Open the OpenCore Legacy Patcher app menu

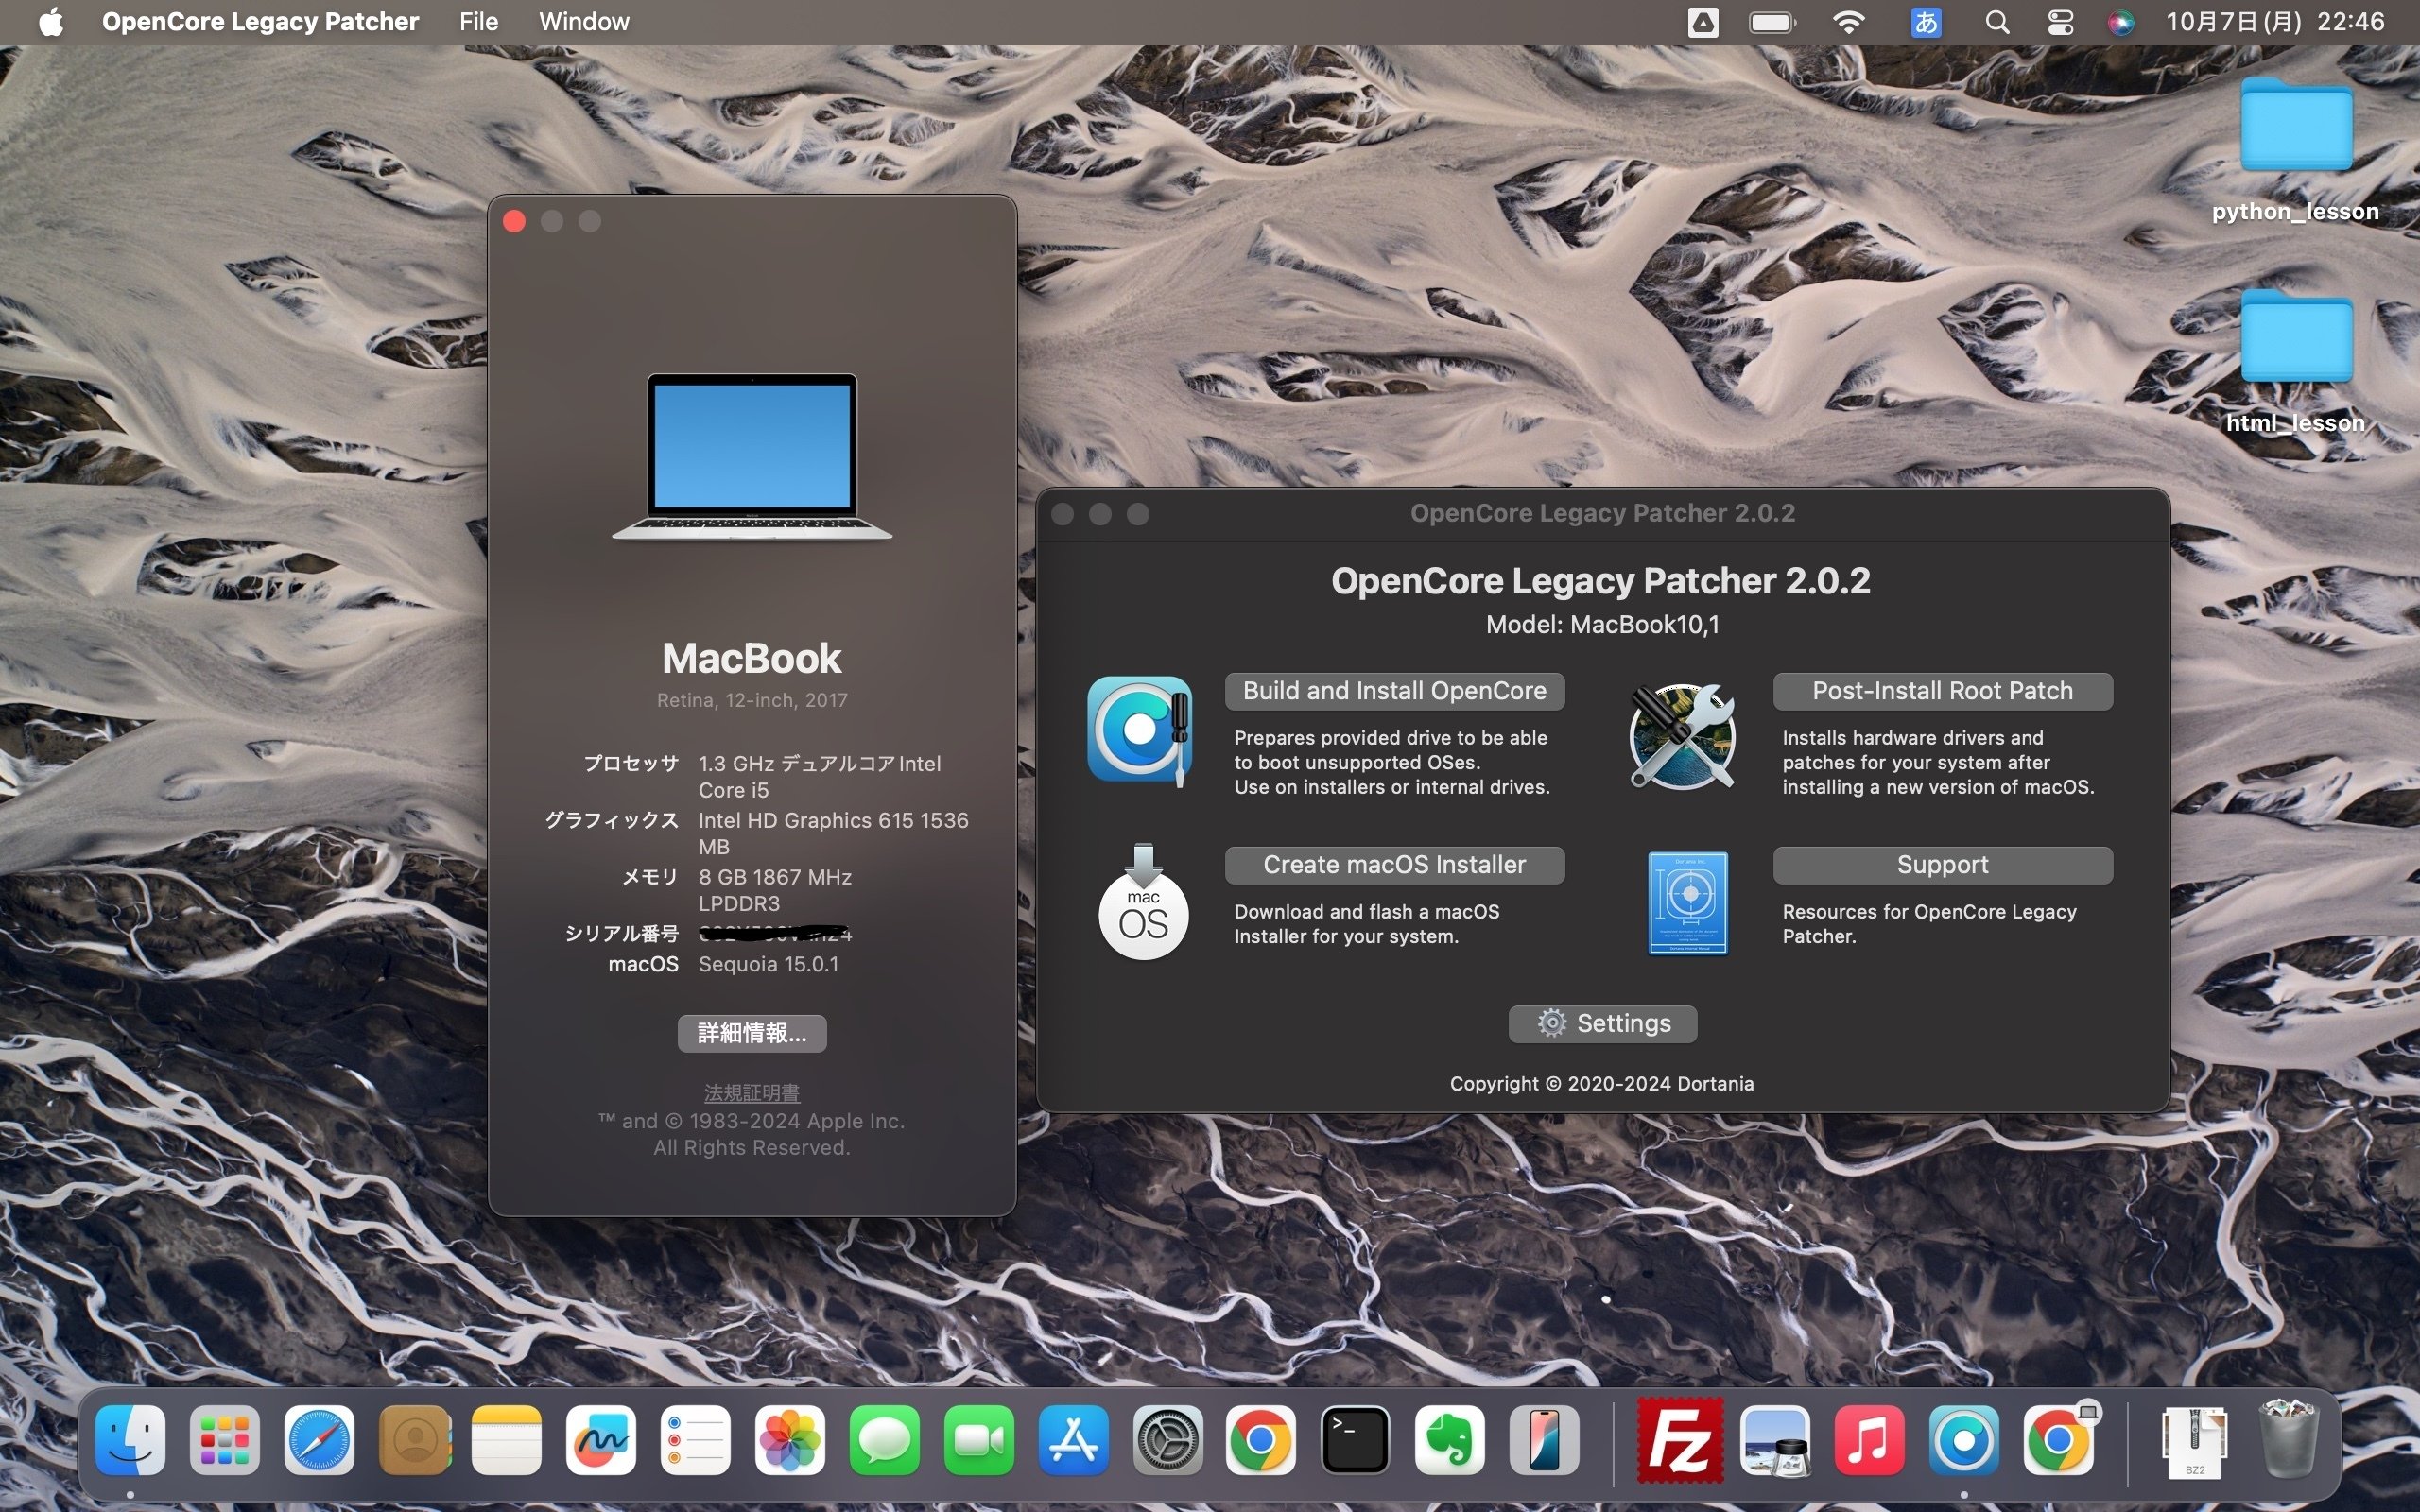tap(260, 22)
